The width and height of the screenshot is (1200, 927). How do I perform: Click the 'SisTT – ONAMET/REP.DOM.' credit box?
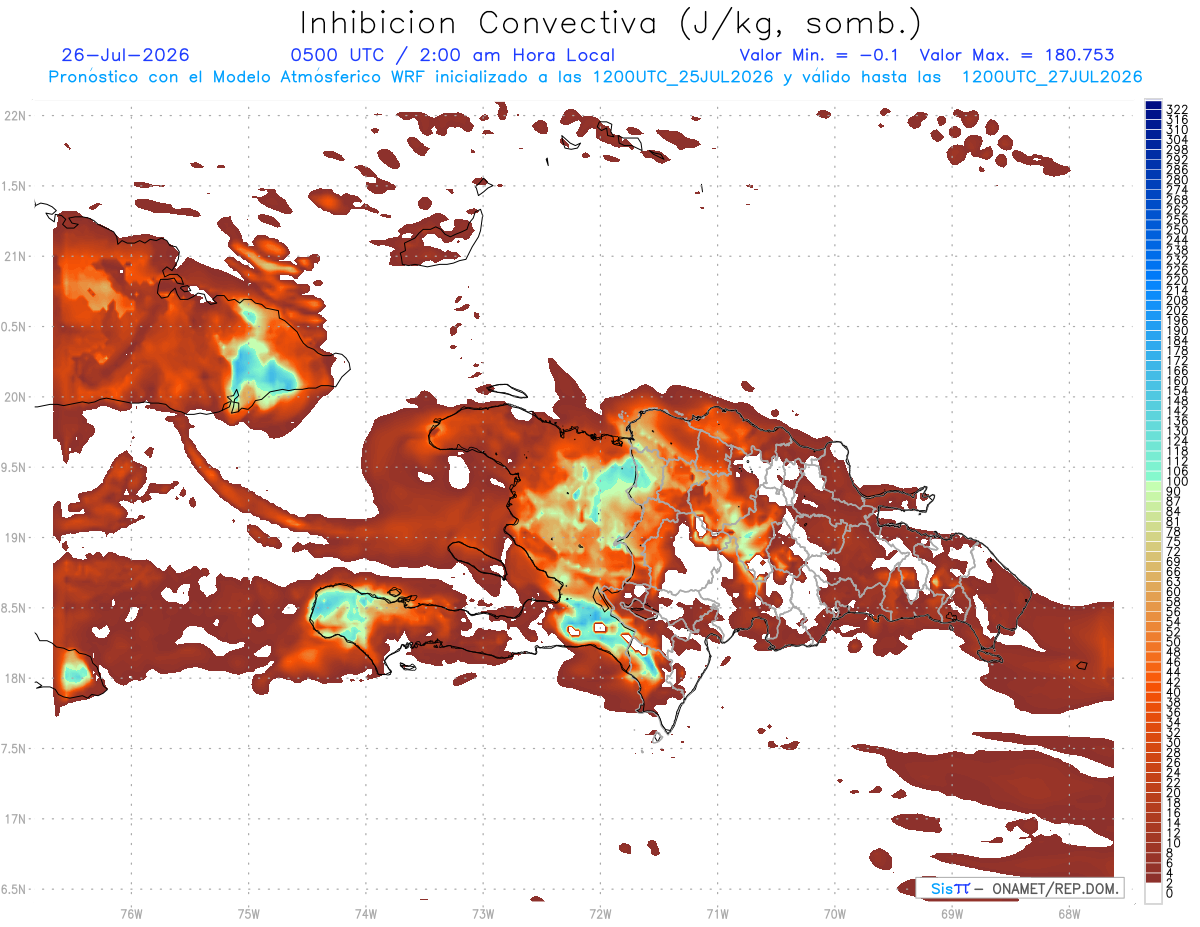tap(1019, 888)
